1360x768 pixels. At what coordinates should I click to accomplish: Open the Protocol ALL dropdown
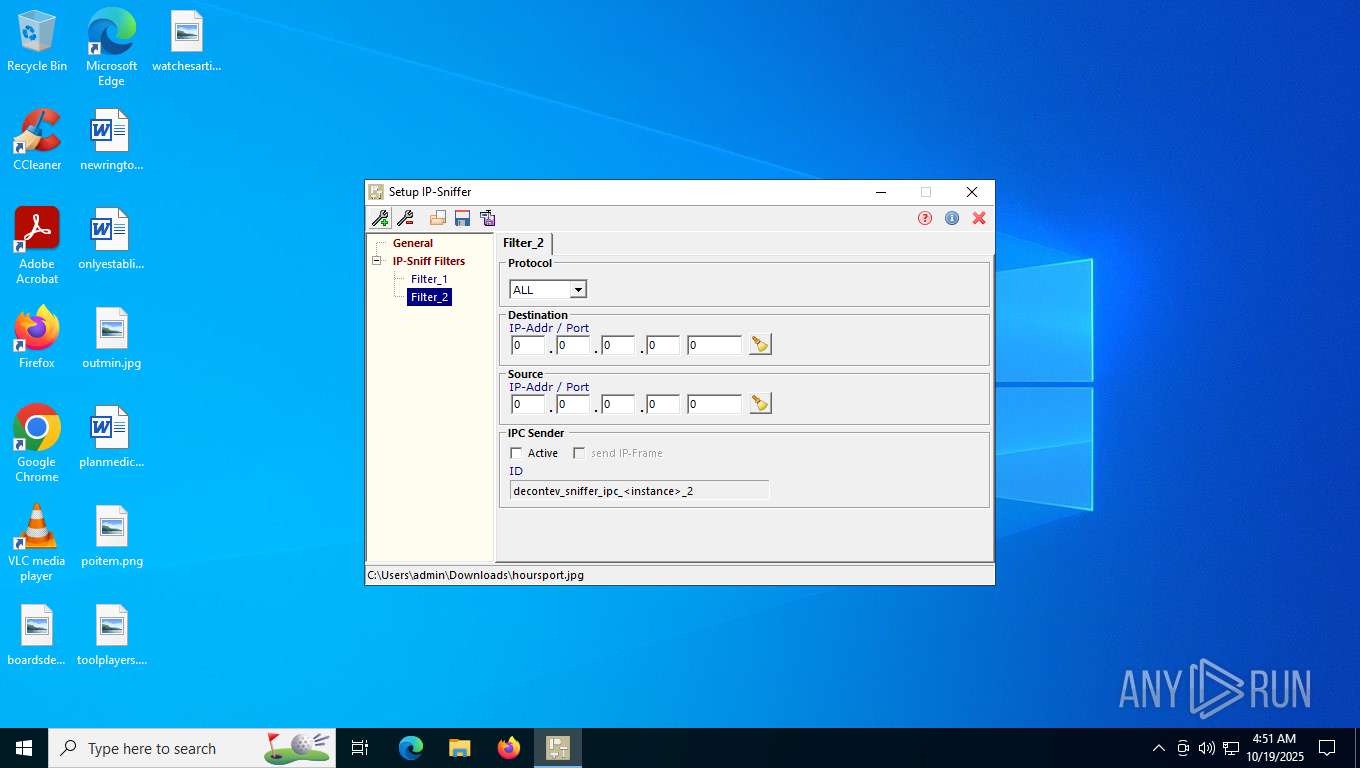click(577, 289)
